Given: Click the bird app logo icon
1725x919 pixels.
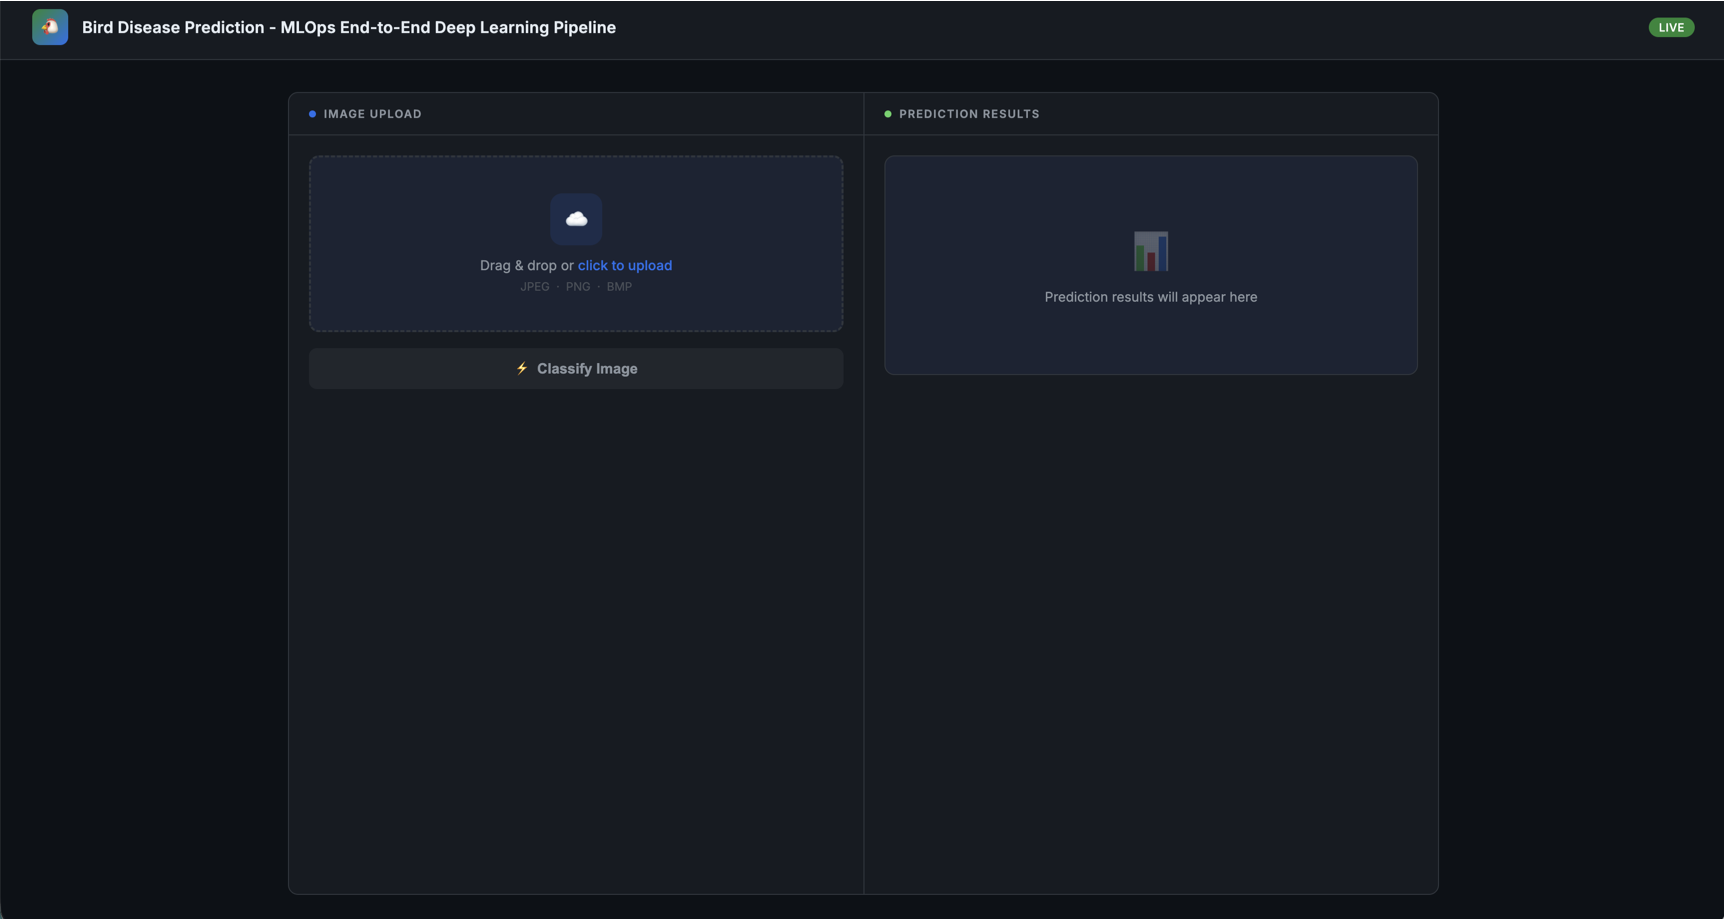Looking at the screenshot, I should (x=50, y=27).
